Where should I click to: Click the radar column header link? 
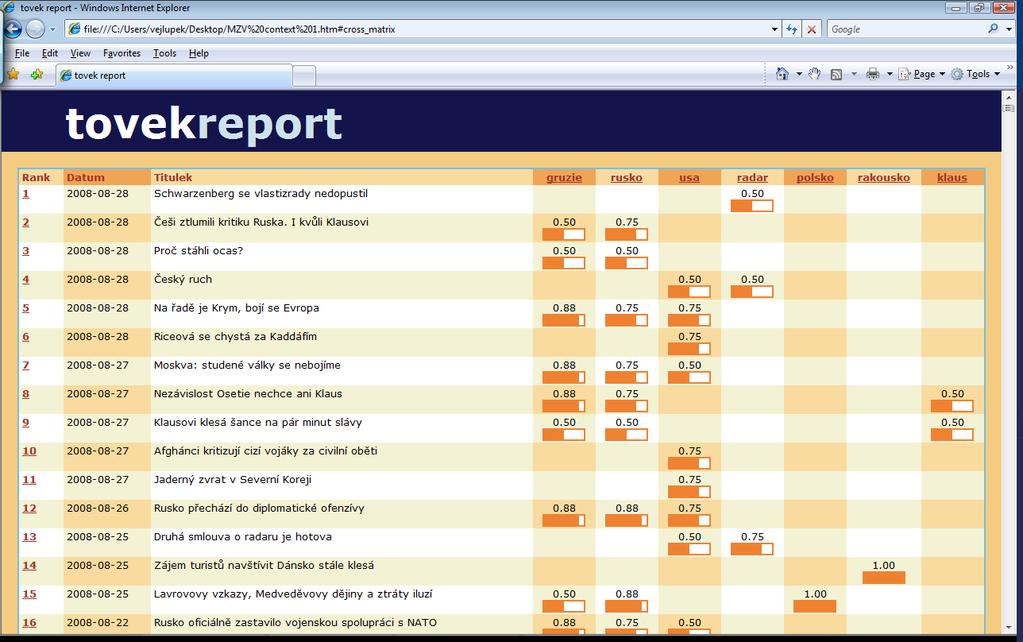point(752,177)
